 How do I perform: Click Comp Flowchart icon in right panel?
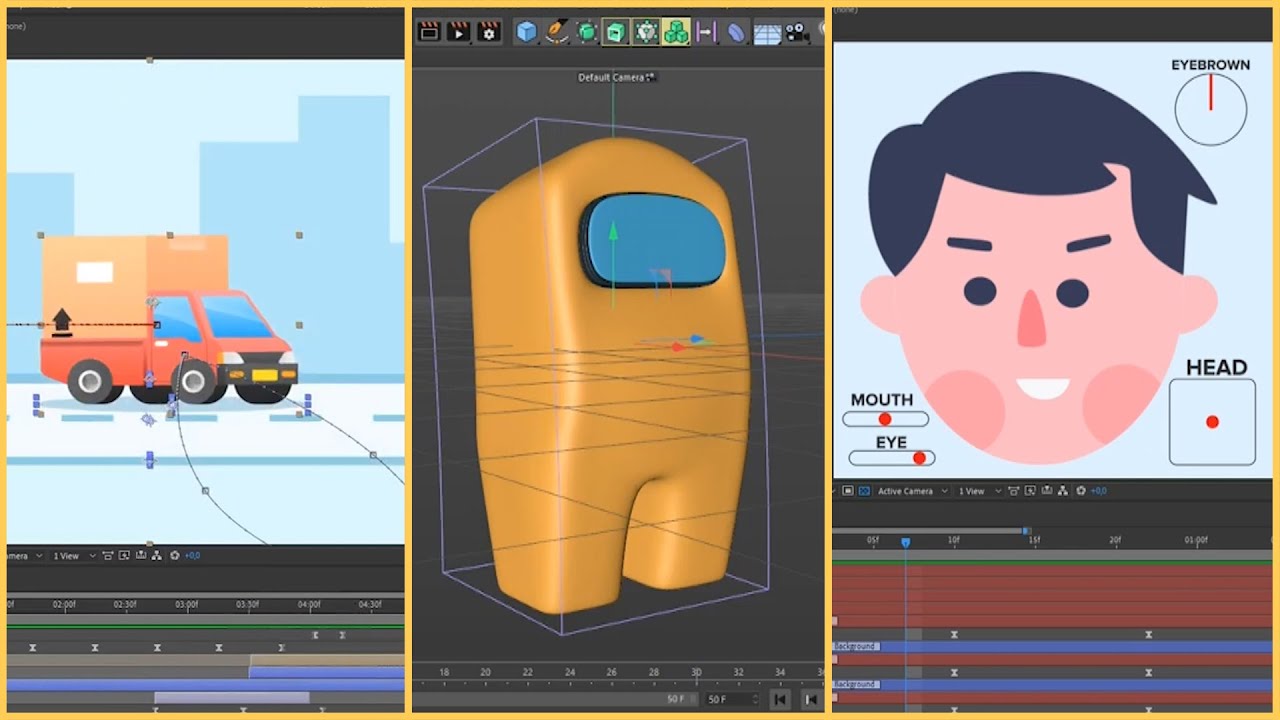click(1063, 491)
